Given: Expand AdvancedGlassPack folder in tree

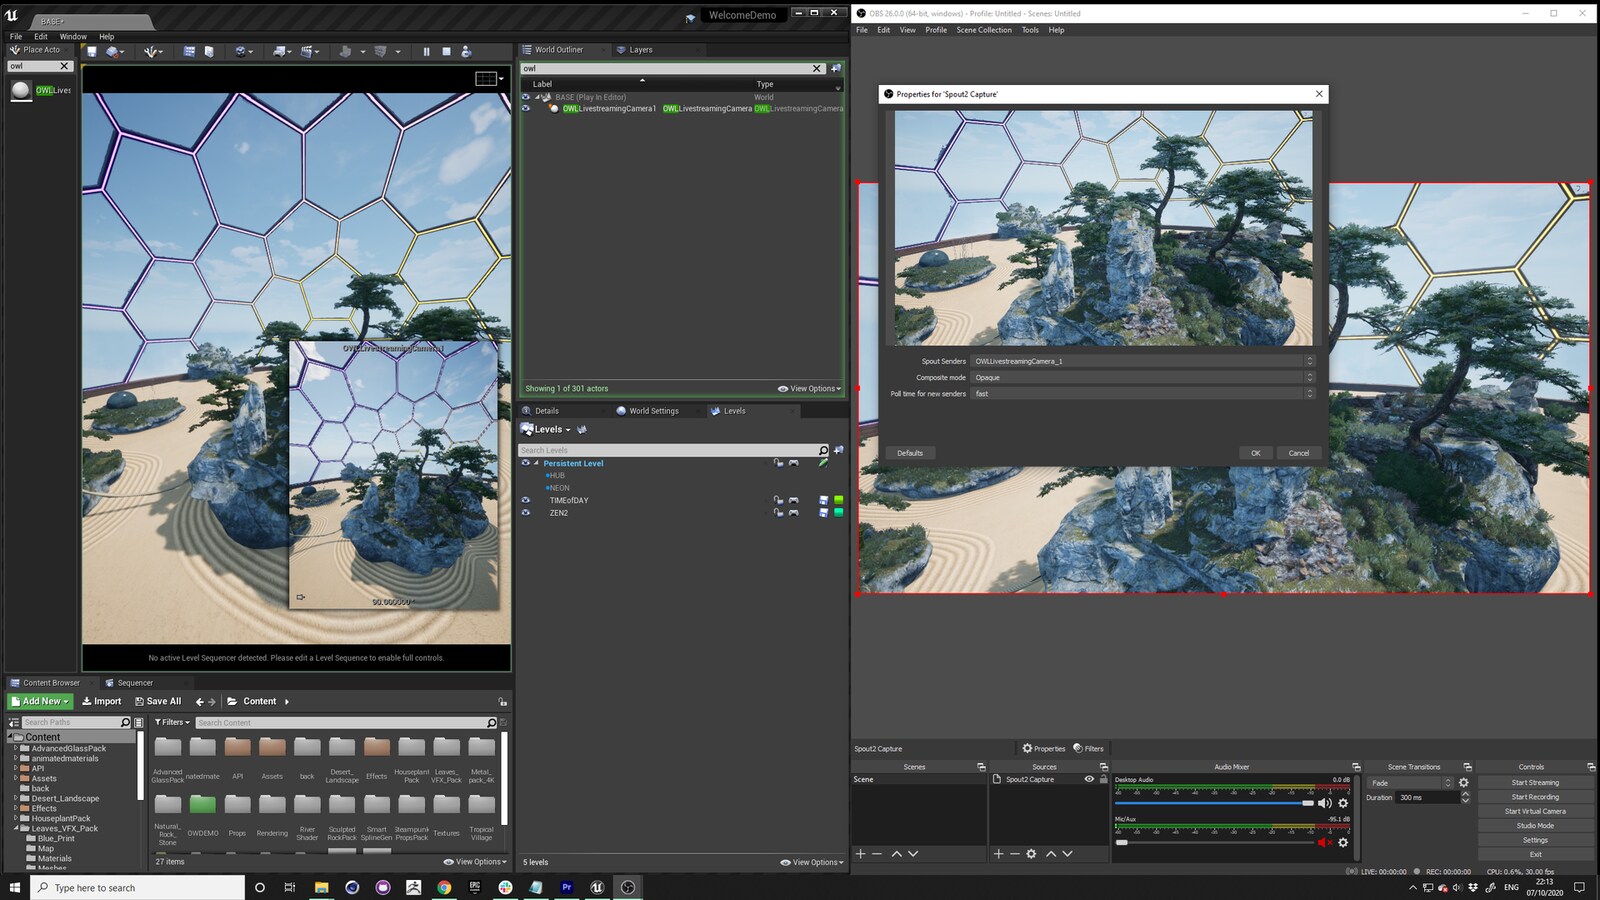Looking at the screenshot, I should [x=16, y=748].
